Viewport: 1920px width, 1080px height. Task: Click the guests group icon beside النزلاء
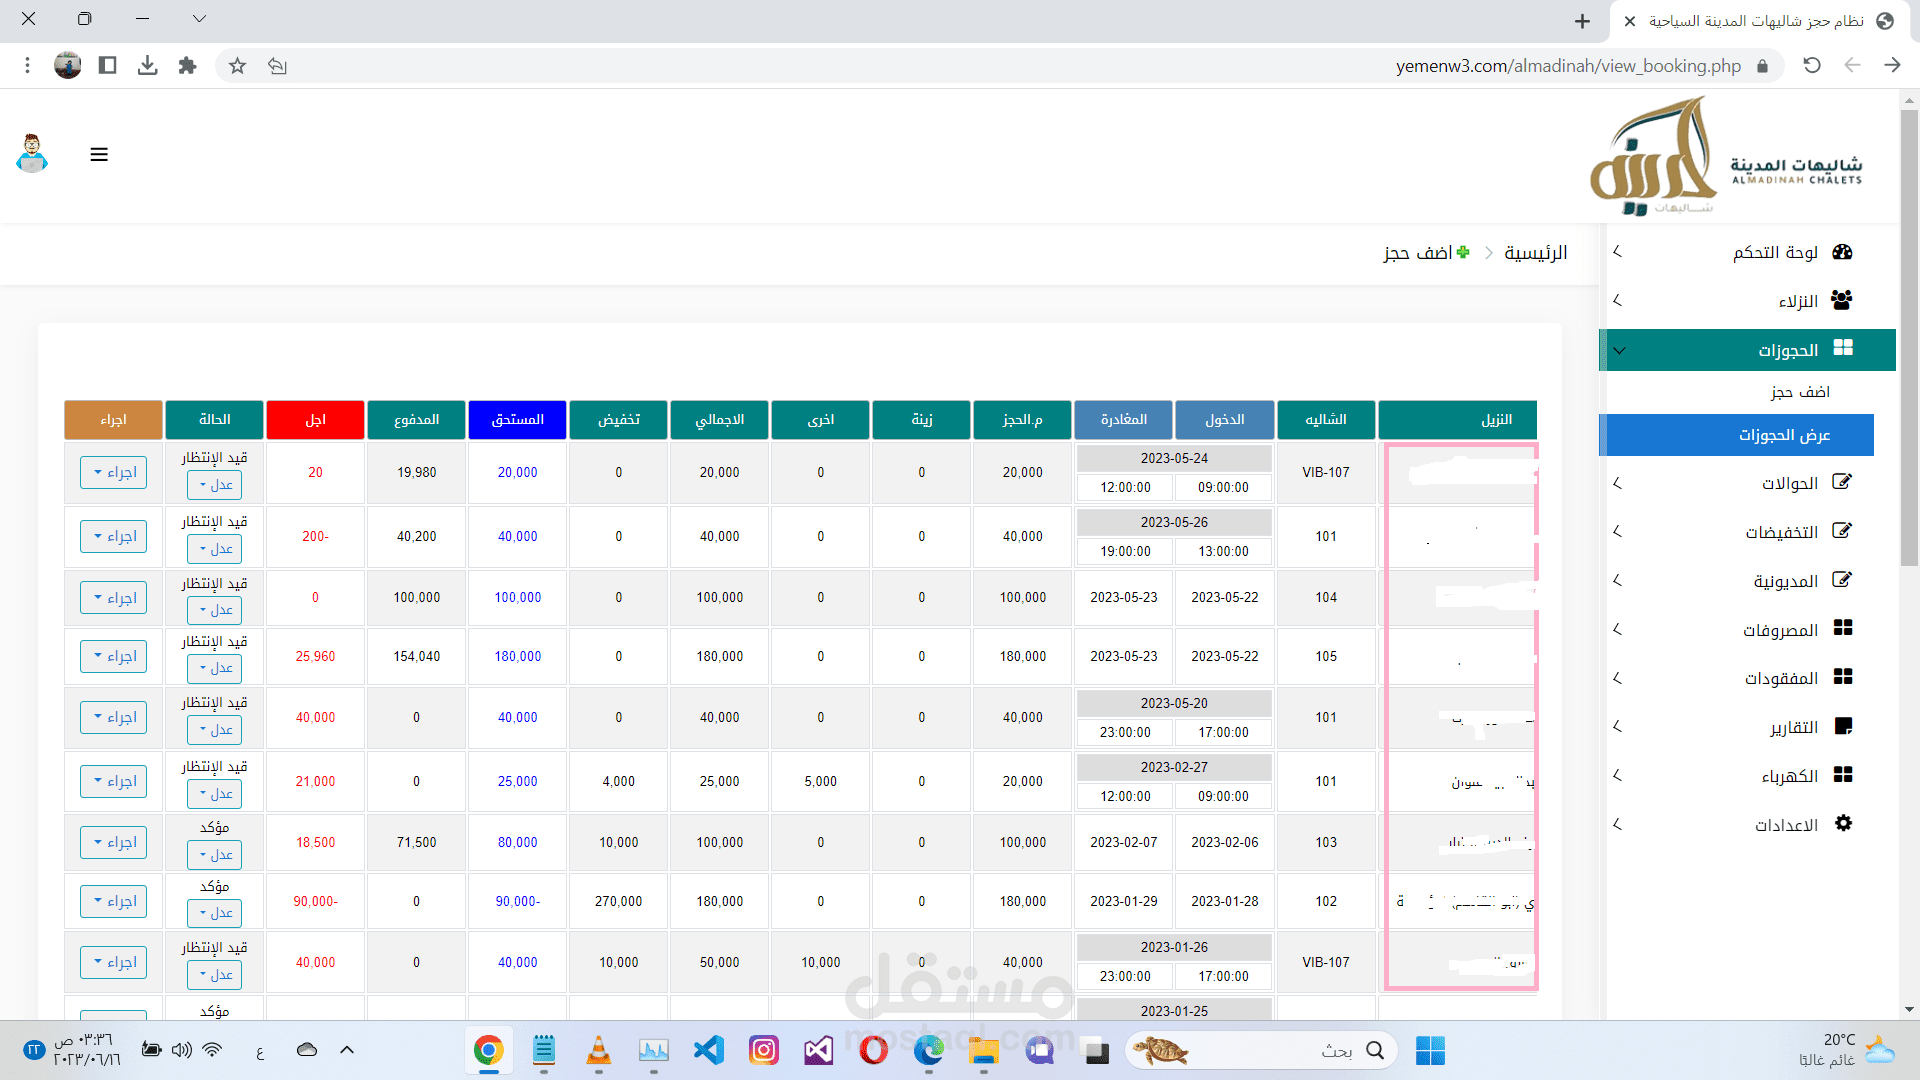pyautogui.click(x=1842, y=300)
